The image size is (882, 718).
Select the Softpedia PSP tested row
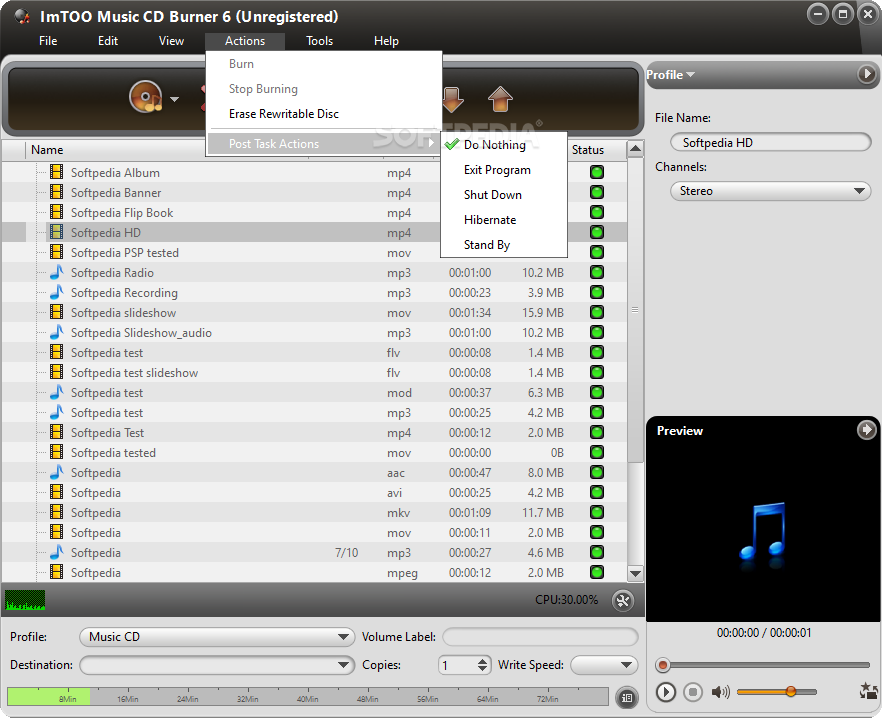314,253
